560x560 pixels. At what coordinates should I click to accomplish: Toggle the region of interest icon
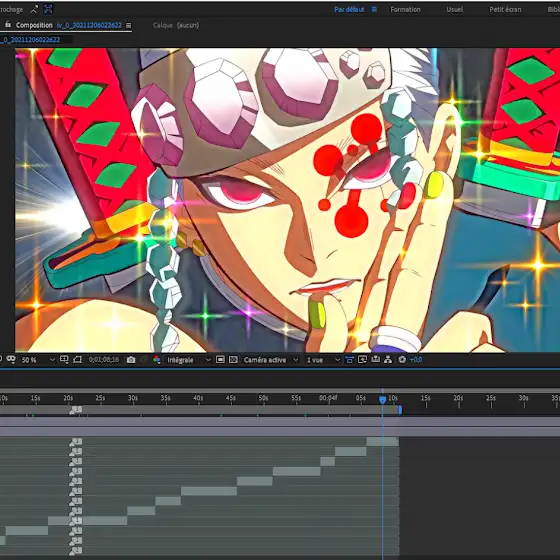point(220,359)
